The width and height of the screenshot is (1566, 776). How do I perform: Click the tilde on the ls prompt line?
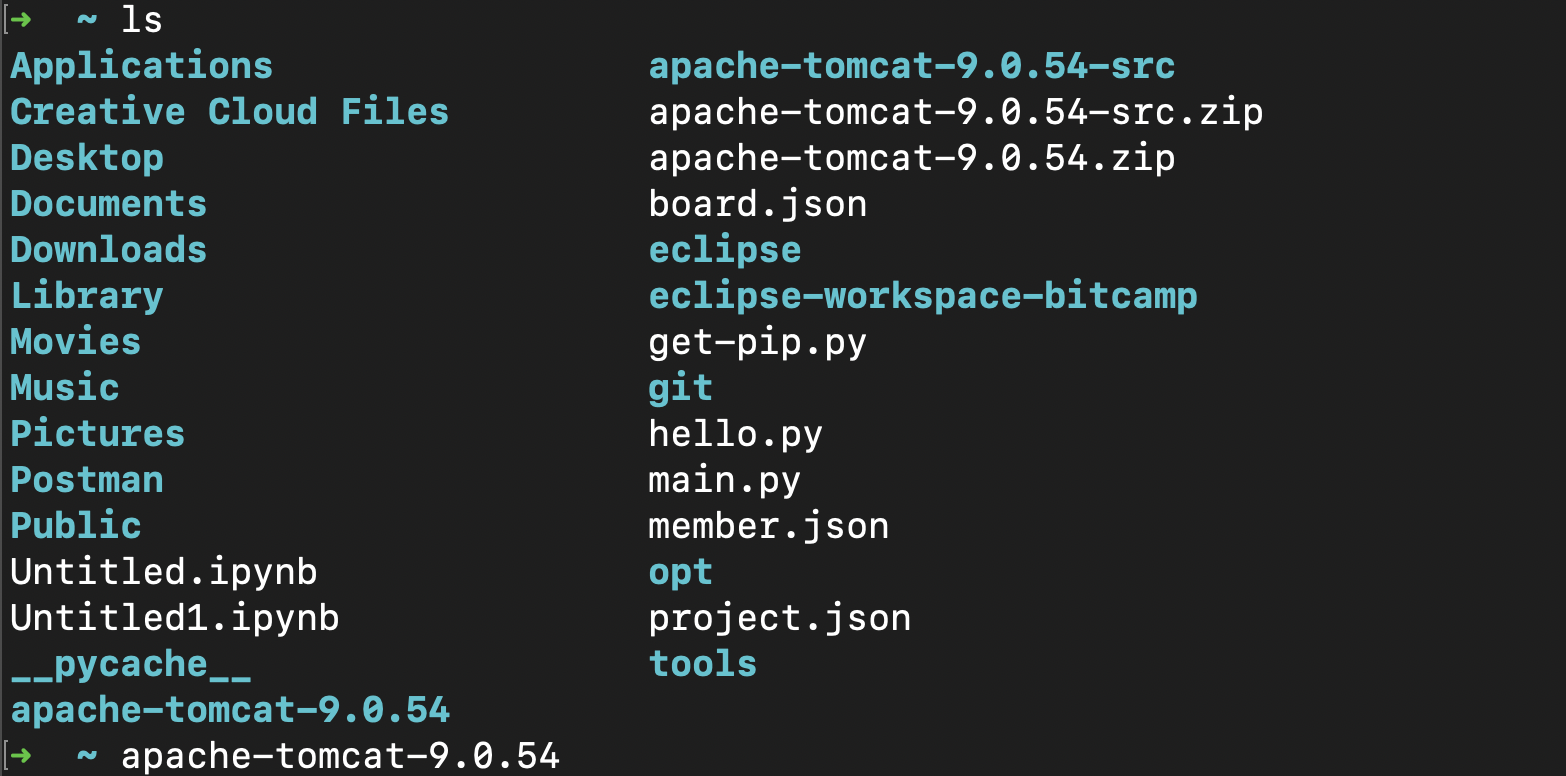tap(87, 20)
